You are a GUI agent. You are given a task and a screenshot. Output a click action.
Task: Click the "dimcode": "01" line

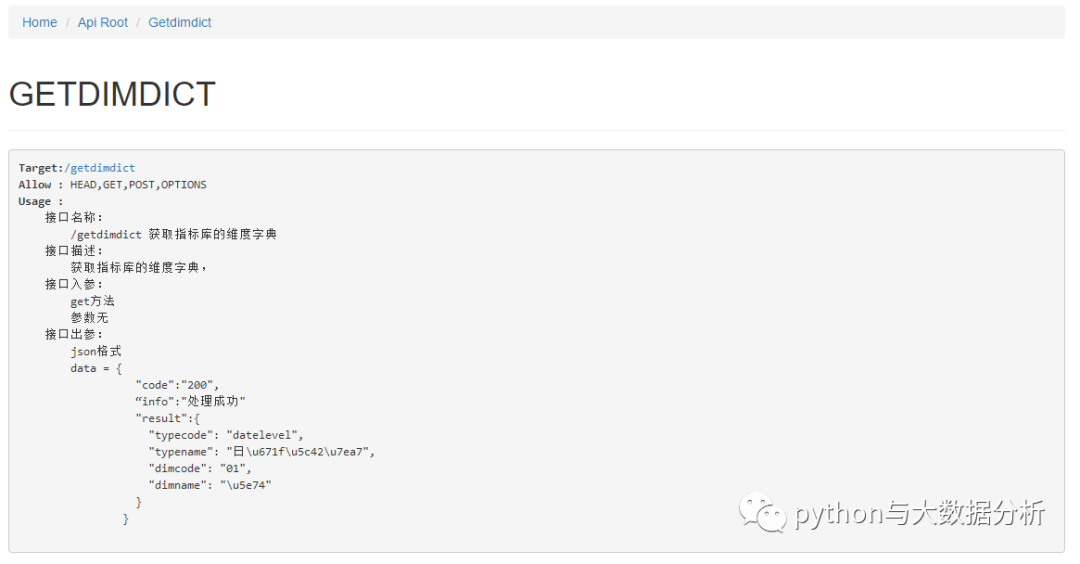[200, 468]
